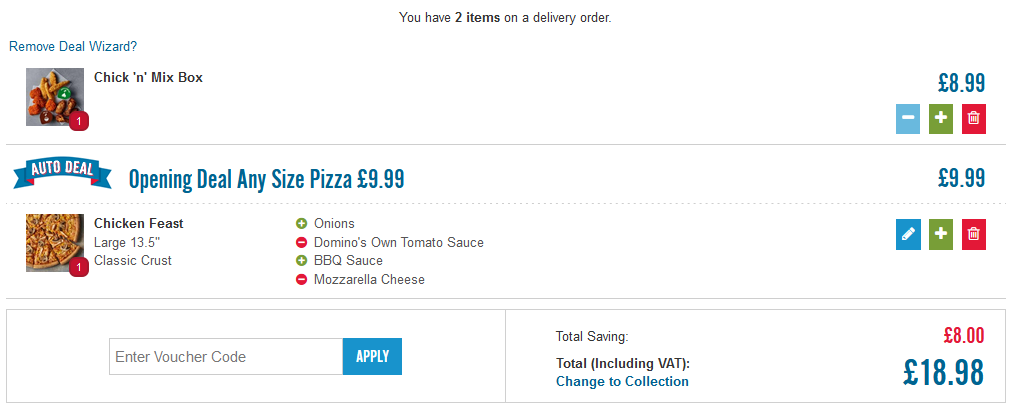Click the Auto Deal ribbon badge

63,171
